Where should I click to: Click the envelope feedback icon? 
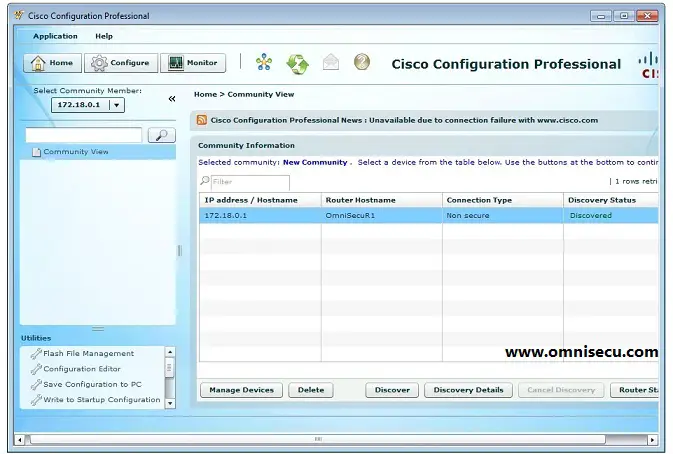[331, 63]
